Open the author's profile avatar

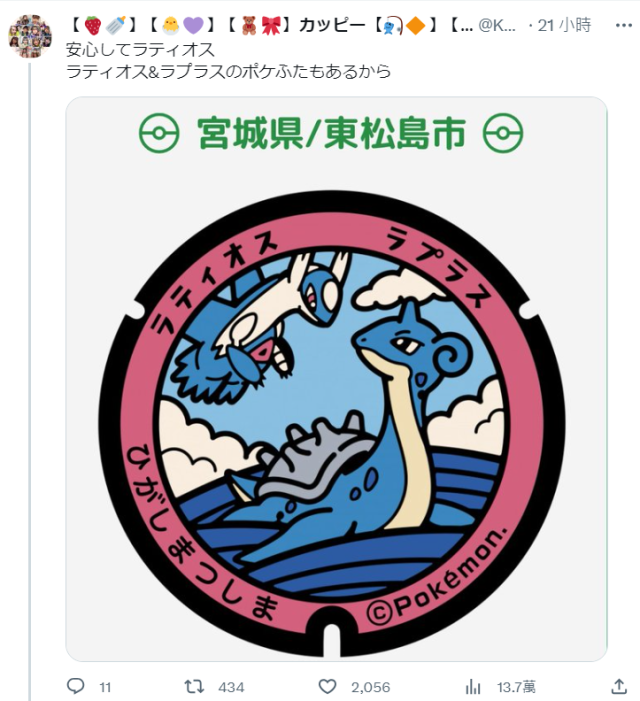coord(30,36)
